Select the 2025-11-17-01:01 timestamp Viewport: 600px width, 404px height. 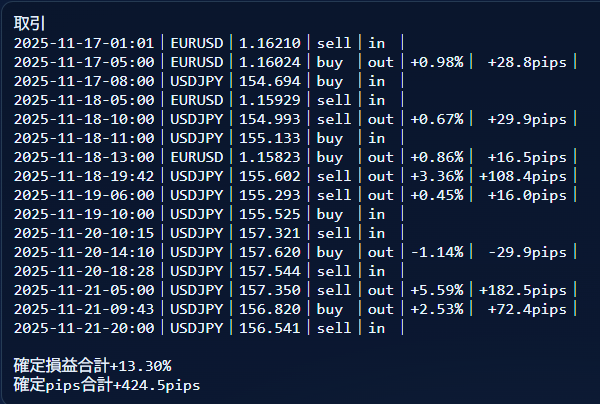[x=84, y=43]
